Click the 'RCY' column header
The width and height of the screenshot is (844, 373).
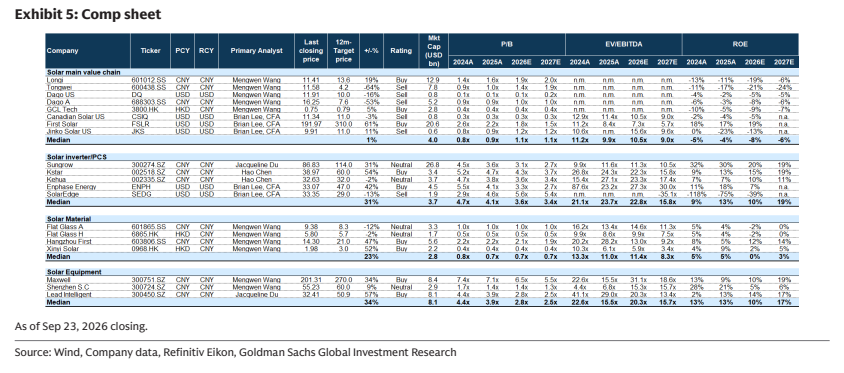pyautogui.click(x=206, y=51)
